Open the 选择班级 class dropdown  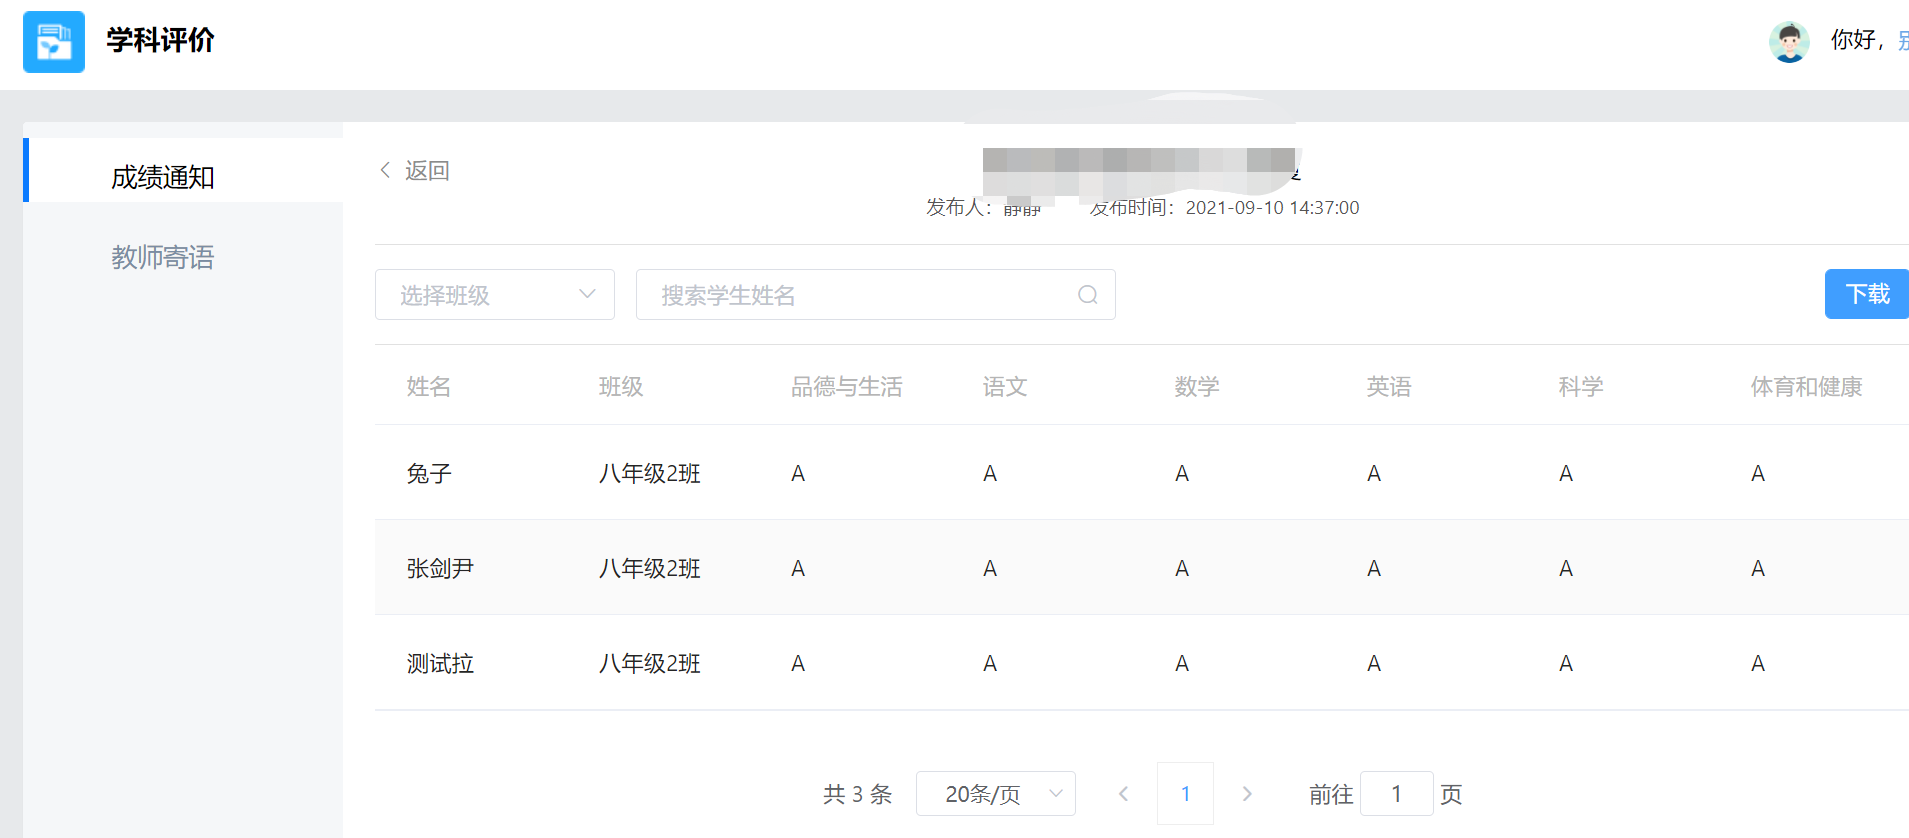tap(494, 295)
